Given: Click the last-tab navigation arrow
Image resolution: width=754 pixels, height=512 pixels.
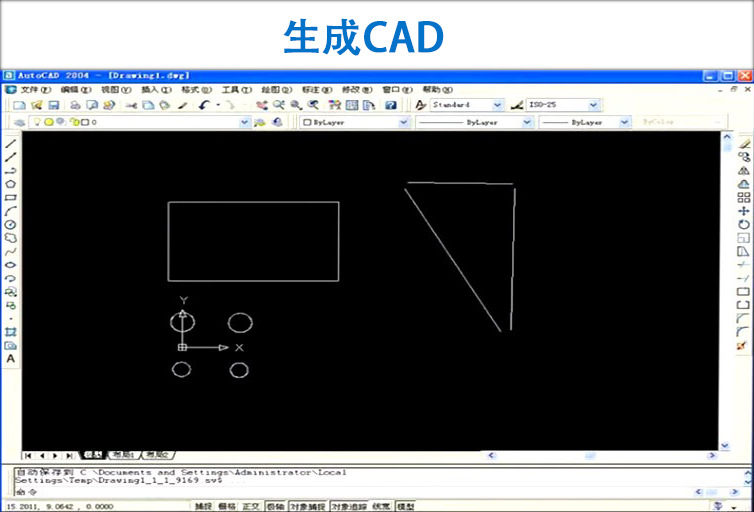Looking at the screenshot, I should pos(70,455).
